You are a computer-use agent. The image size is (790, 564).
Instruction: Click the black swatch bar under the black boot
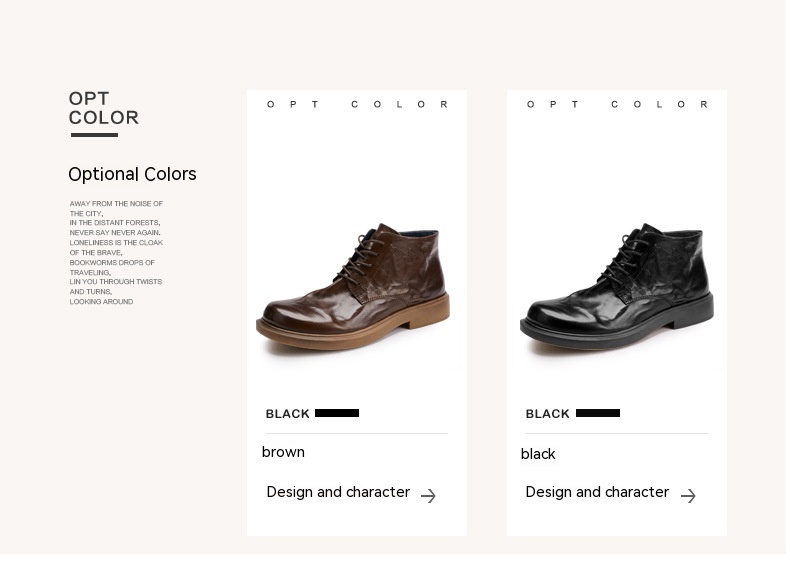[x=598, y=413]
